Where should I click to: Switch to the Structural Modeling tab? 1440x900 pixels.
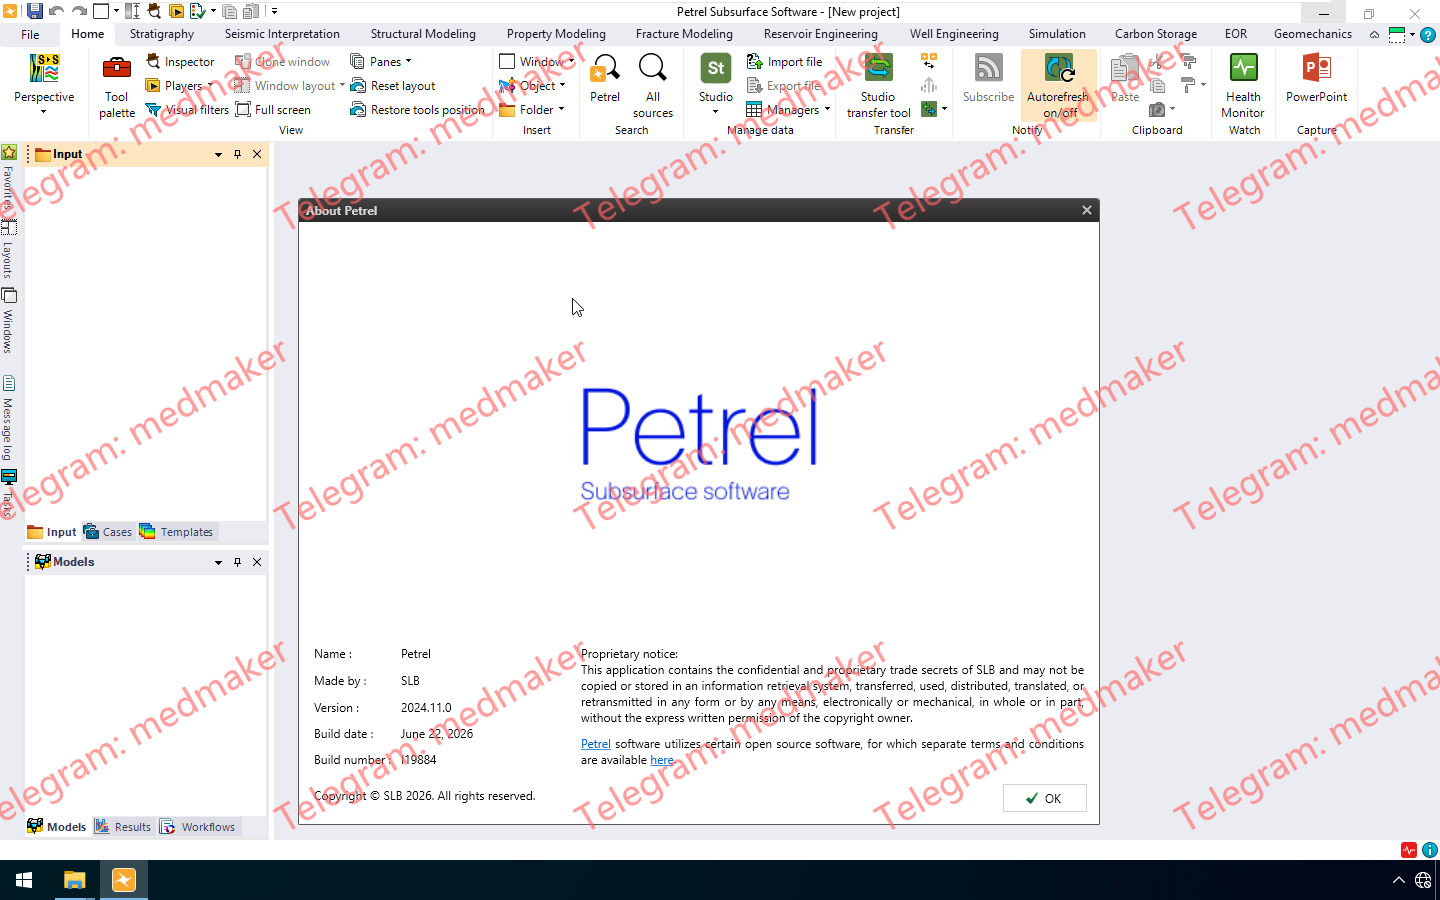(423, 34)
